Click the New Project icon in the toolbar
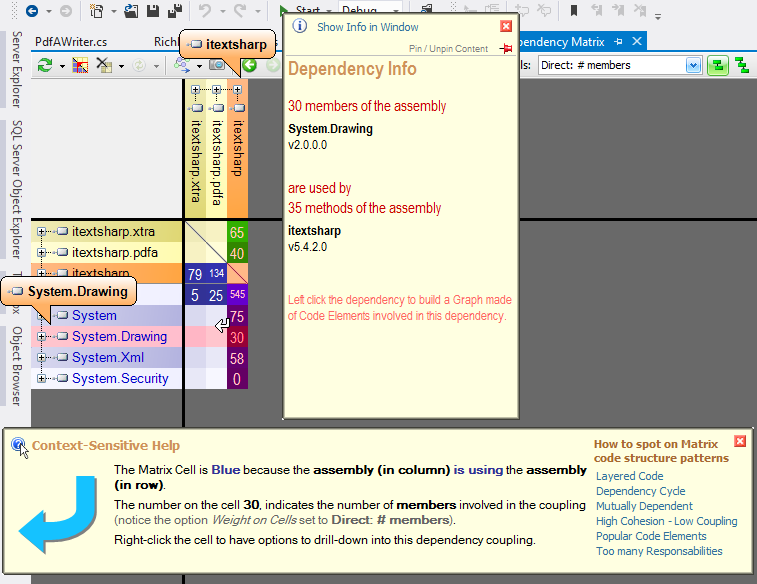 (x=97, y=10)
